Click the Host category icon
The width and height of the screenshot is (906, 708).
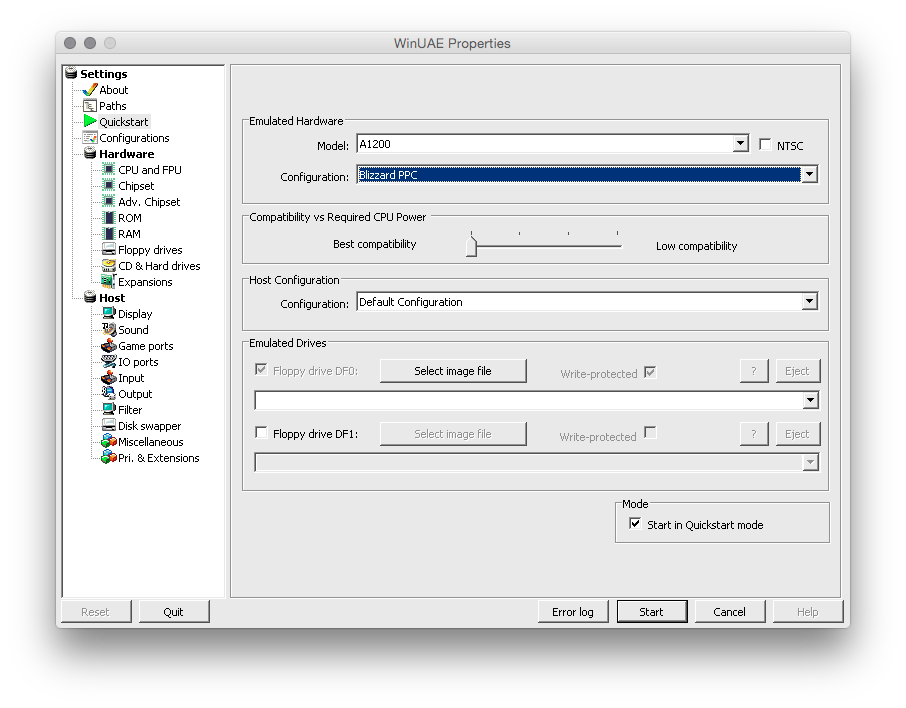coord(90,297)
